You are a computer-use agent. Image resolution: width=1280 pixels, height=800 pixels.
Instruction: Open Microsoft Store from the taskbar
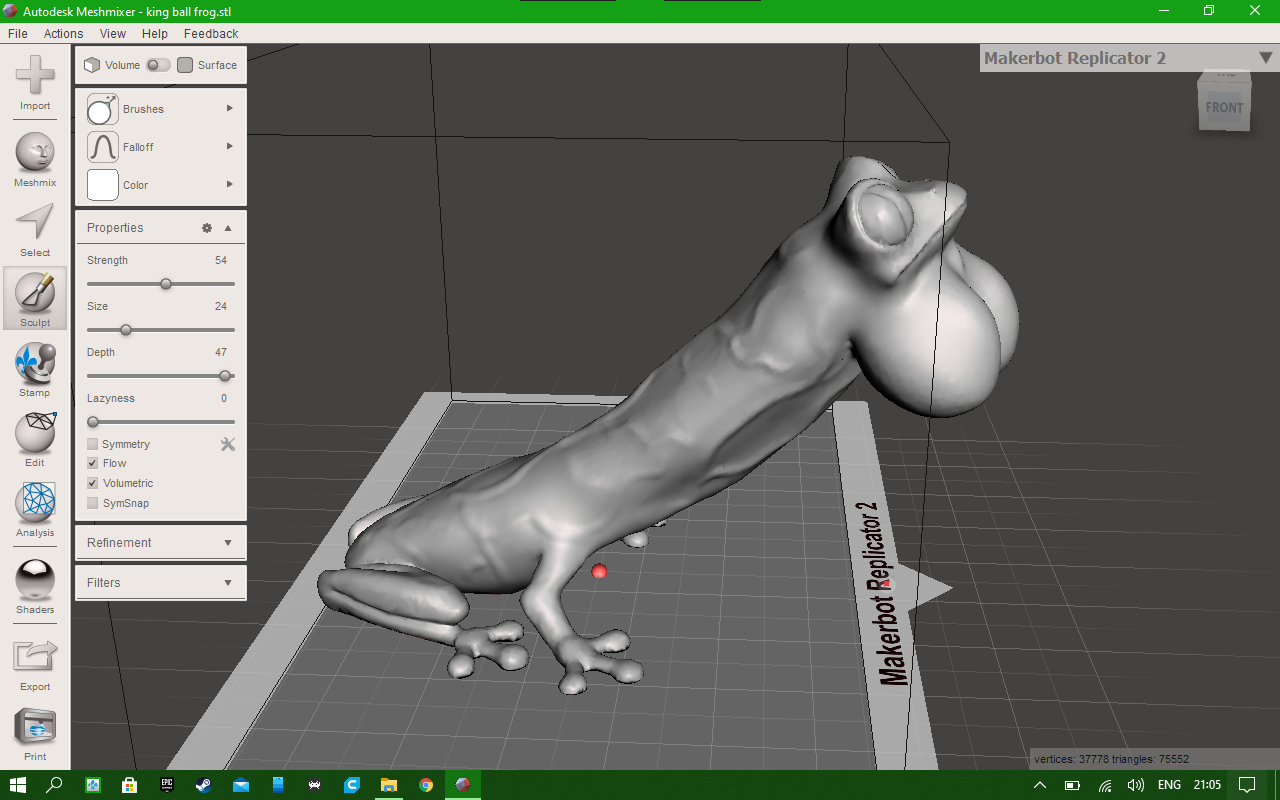click(129, 785)
